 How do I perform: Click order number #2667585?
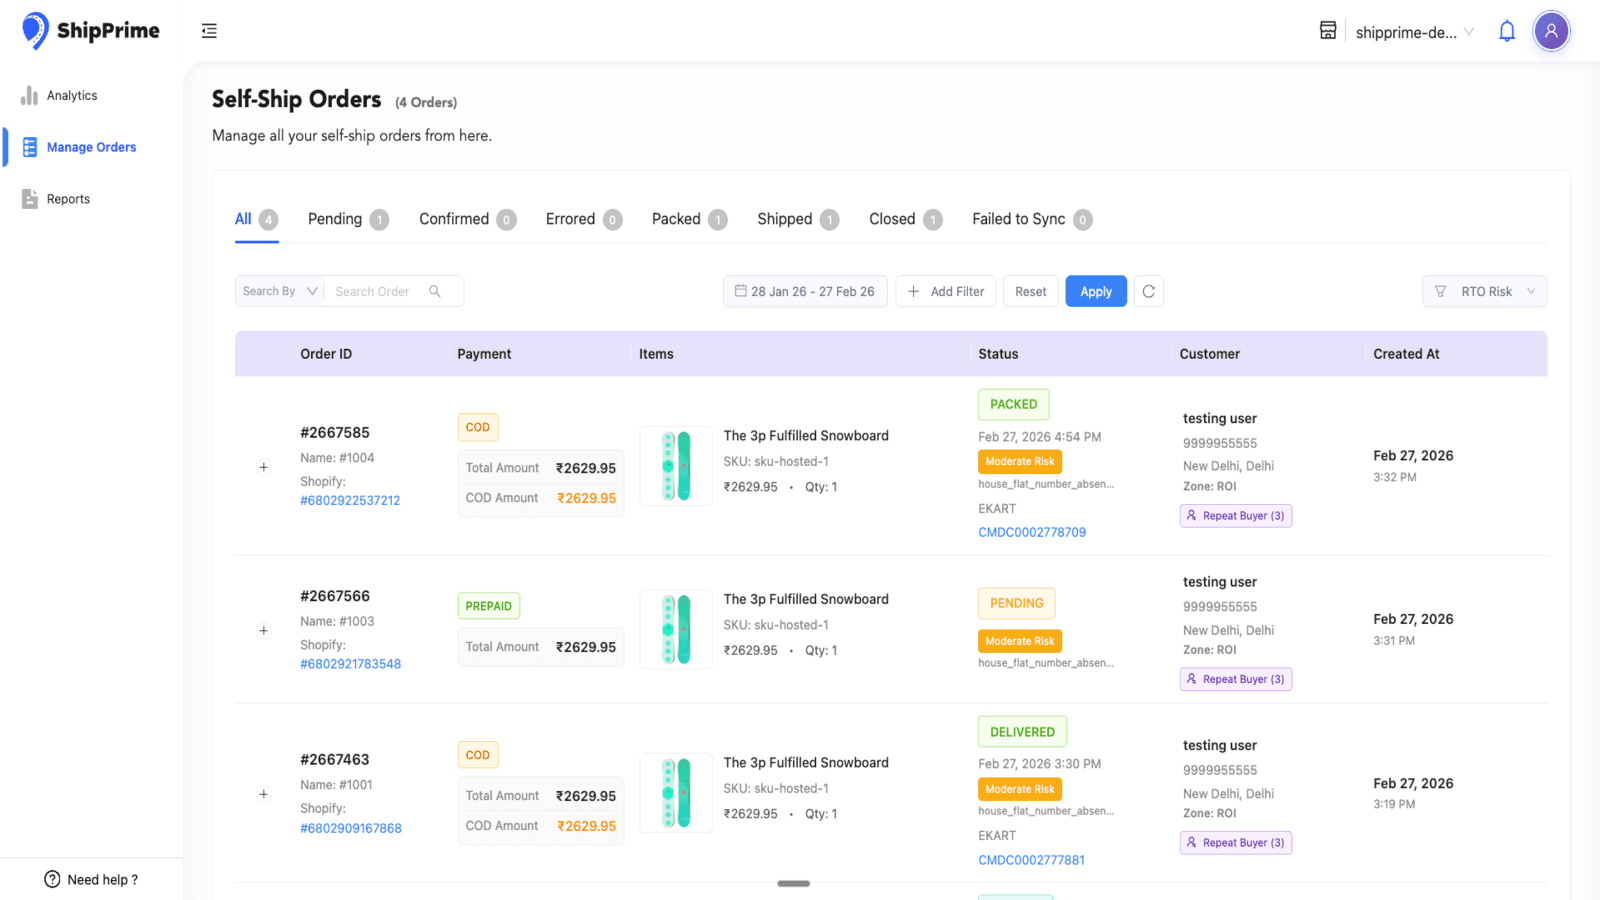coord(335,433)
